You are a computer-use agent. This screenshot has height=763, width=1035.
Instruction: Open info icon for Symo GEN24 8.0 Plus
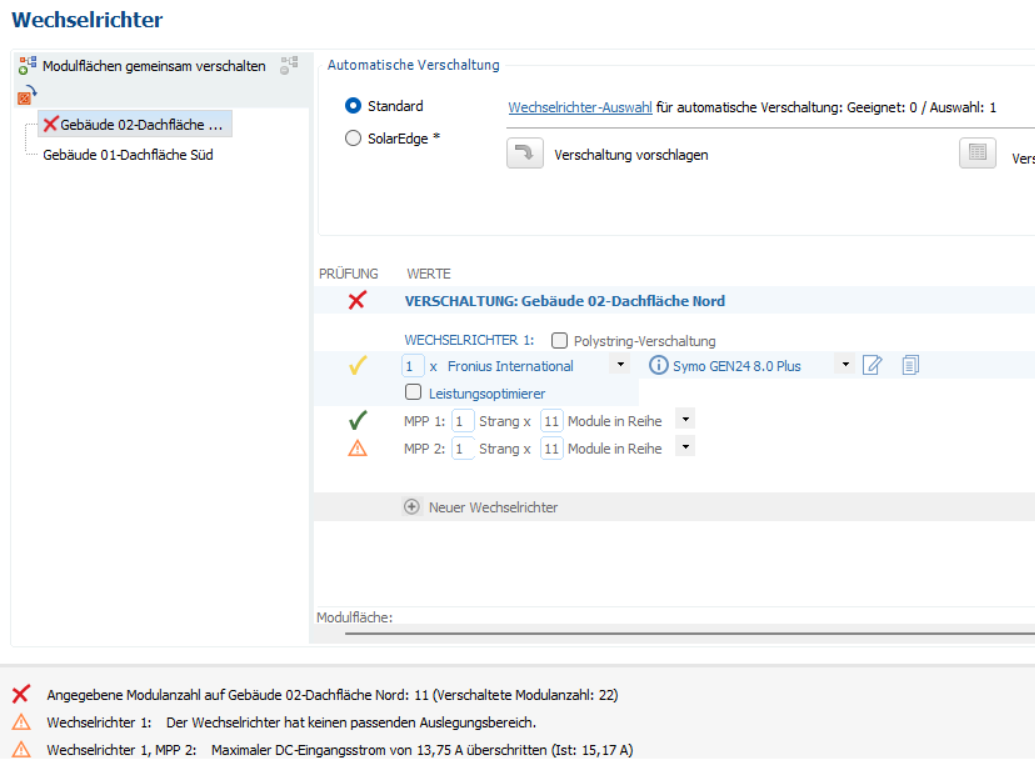(x=658, y=365)
